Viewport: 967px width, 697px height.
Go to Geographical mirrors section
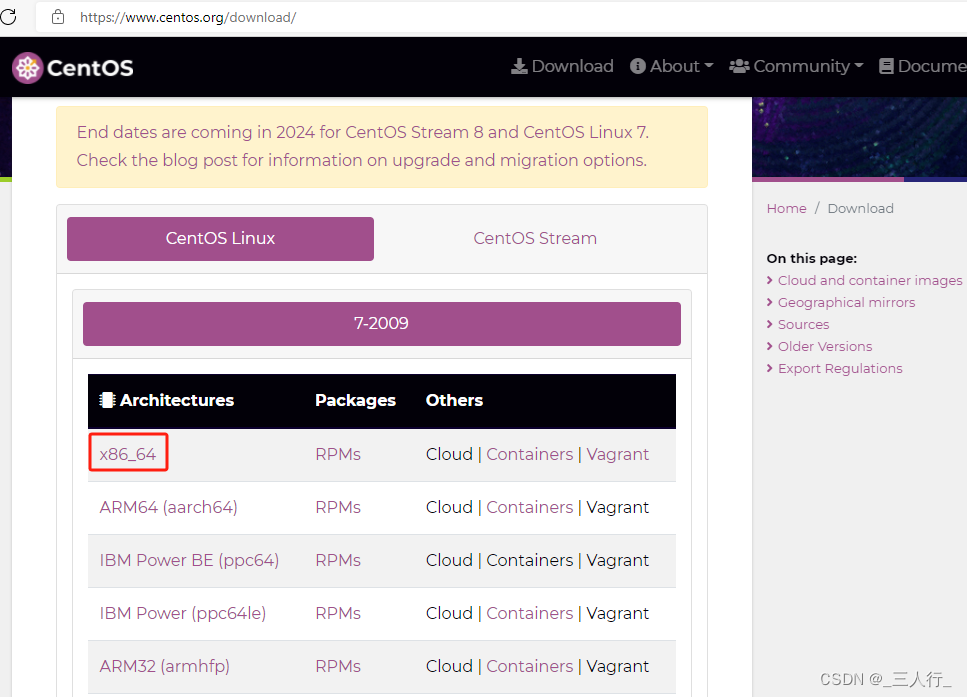click(x=846, y=302)
